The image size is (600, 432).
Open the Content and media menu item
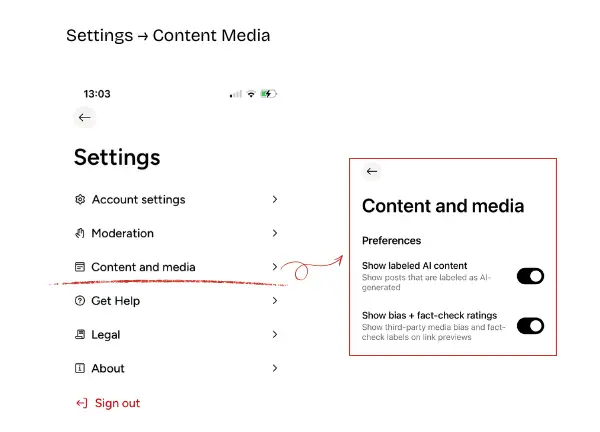pyautogui.click(x=143, y=268)
